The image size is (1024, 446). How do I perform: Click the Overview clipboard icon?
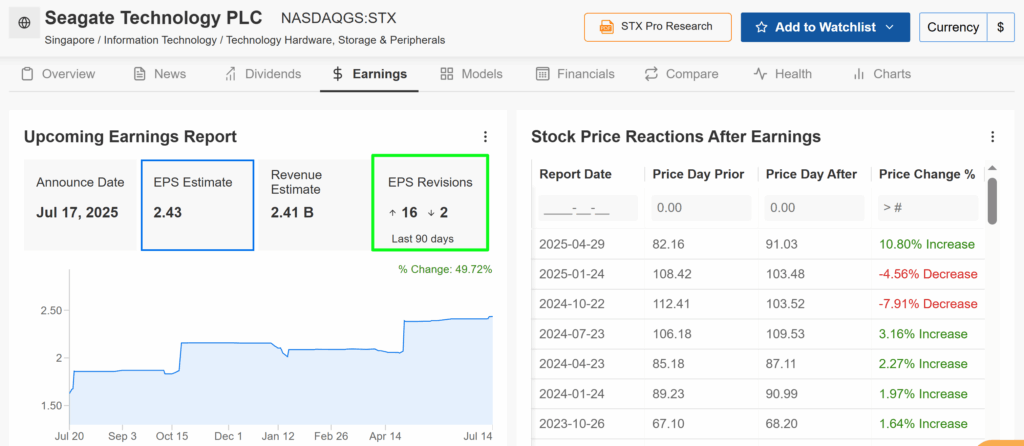[27, 74]
